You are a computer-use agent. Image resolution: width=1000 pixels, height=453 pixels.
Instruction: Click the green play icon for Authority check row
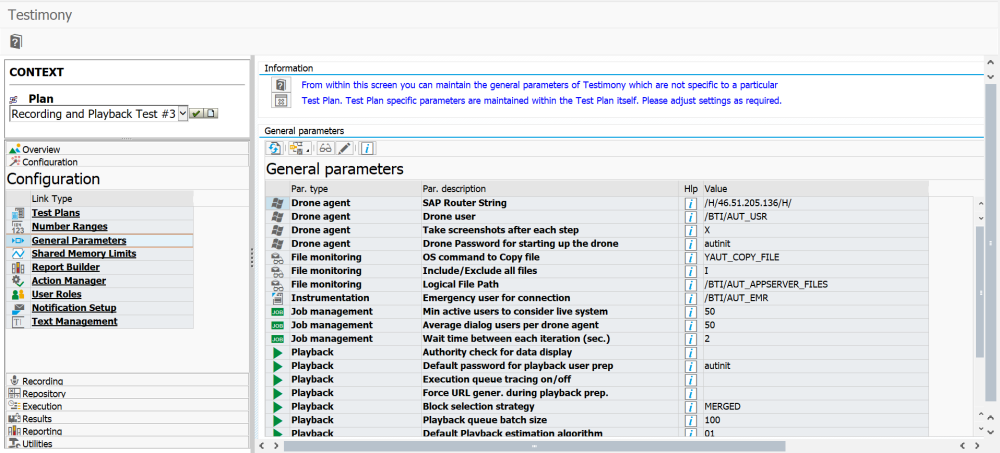(x=277, y=352)
